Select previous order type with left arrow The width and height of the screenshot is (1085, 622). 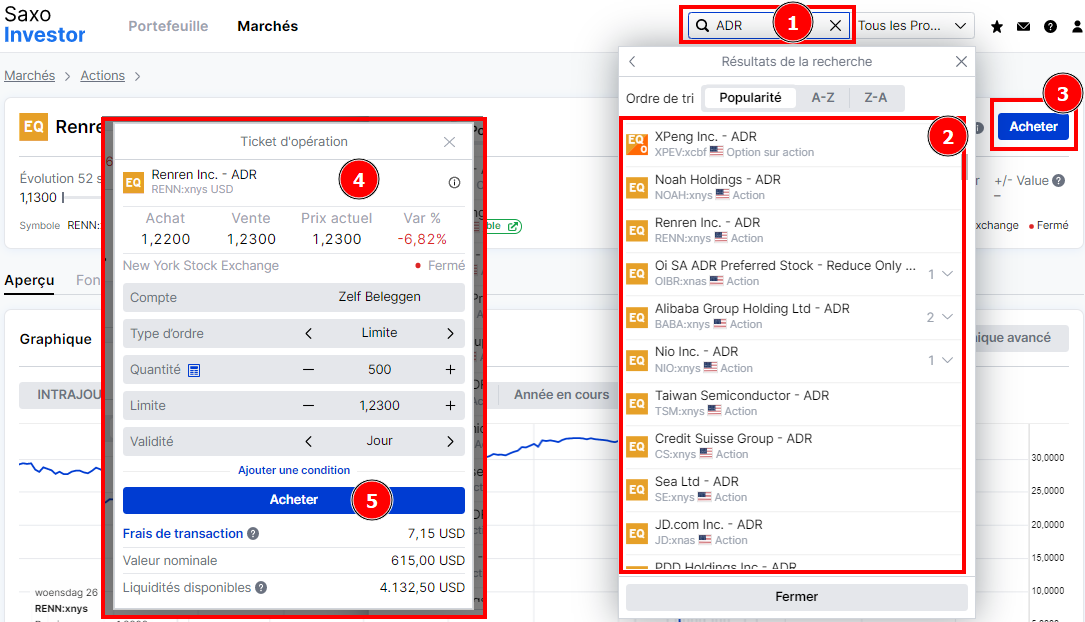(309, 333)
